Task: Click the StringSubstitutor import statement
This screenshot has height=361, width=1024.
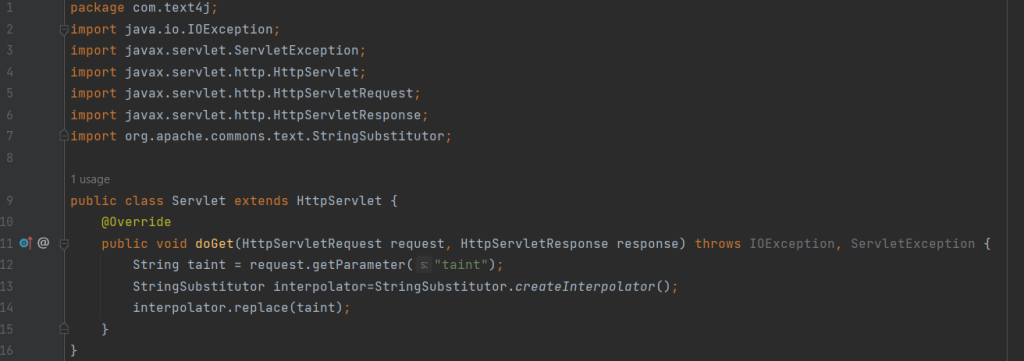Action: [261, 136]
